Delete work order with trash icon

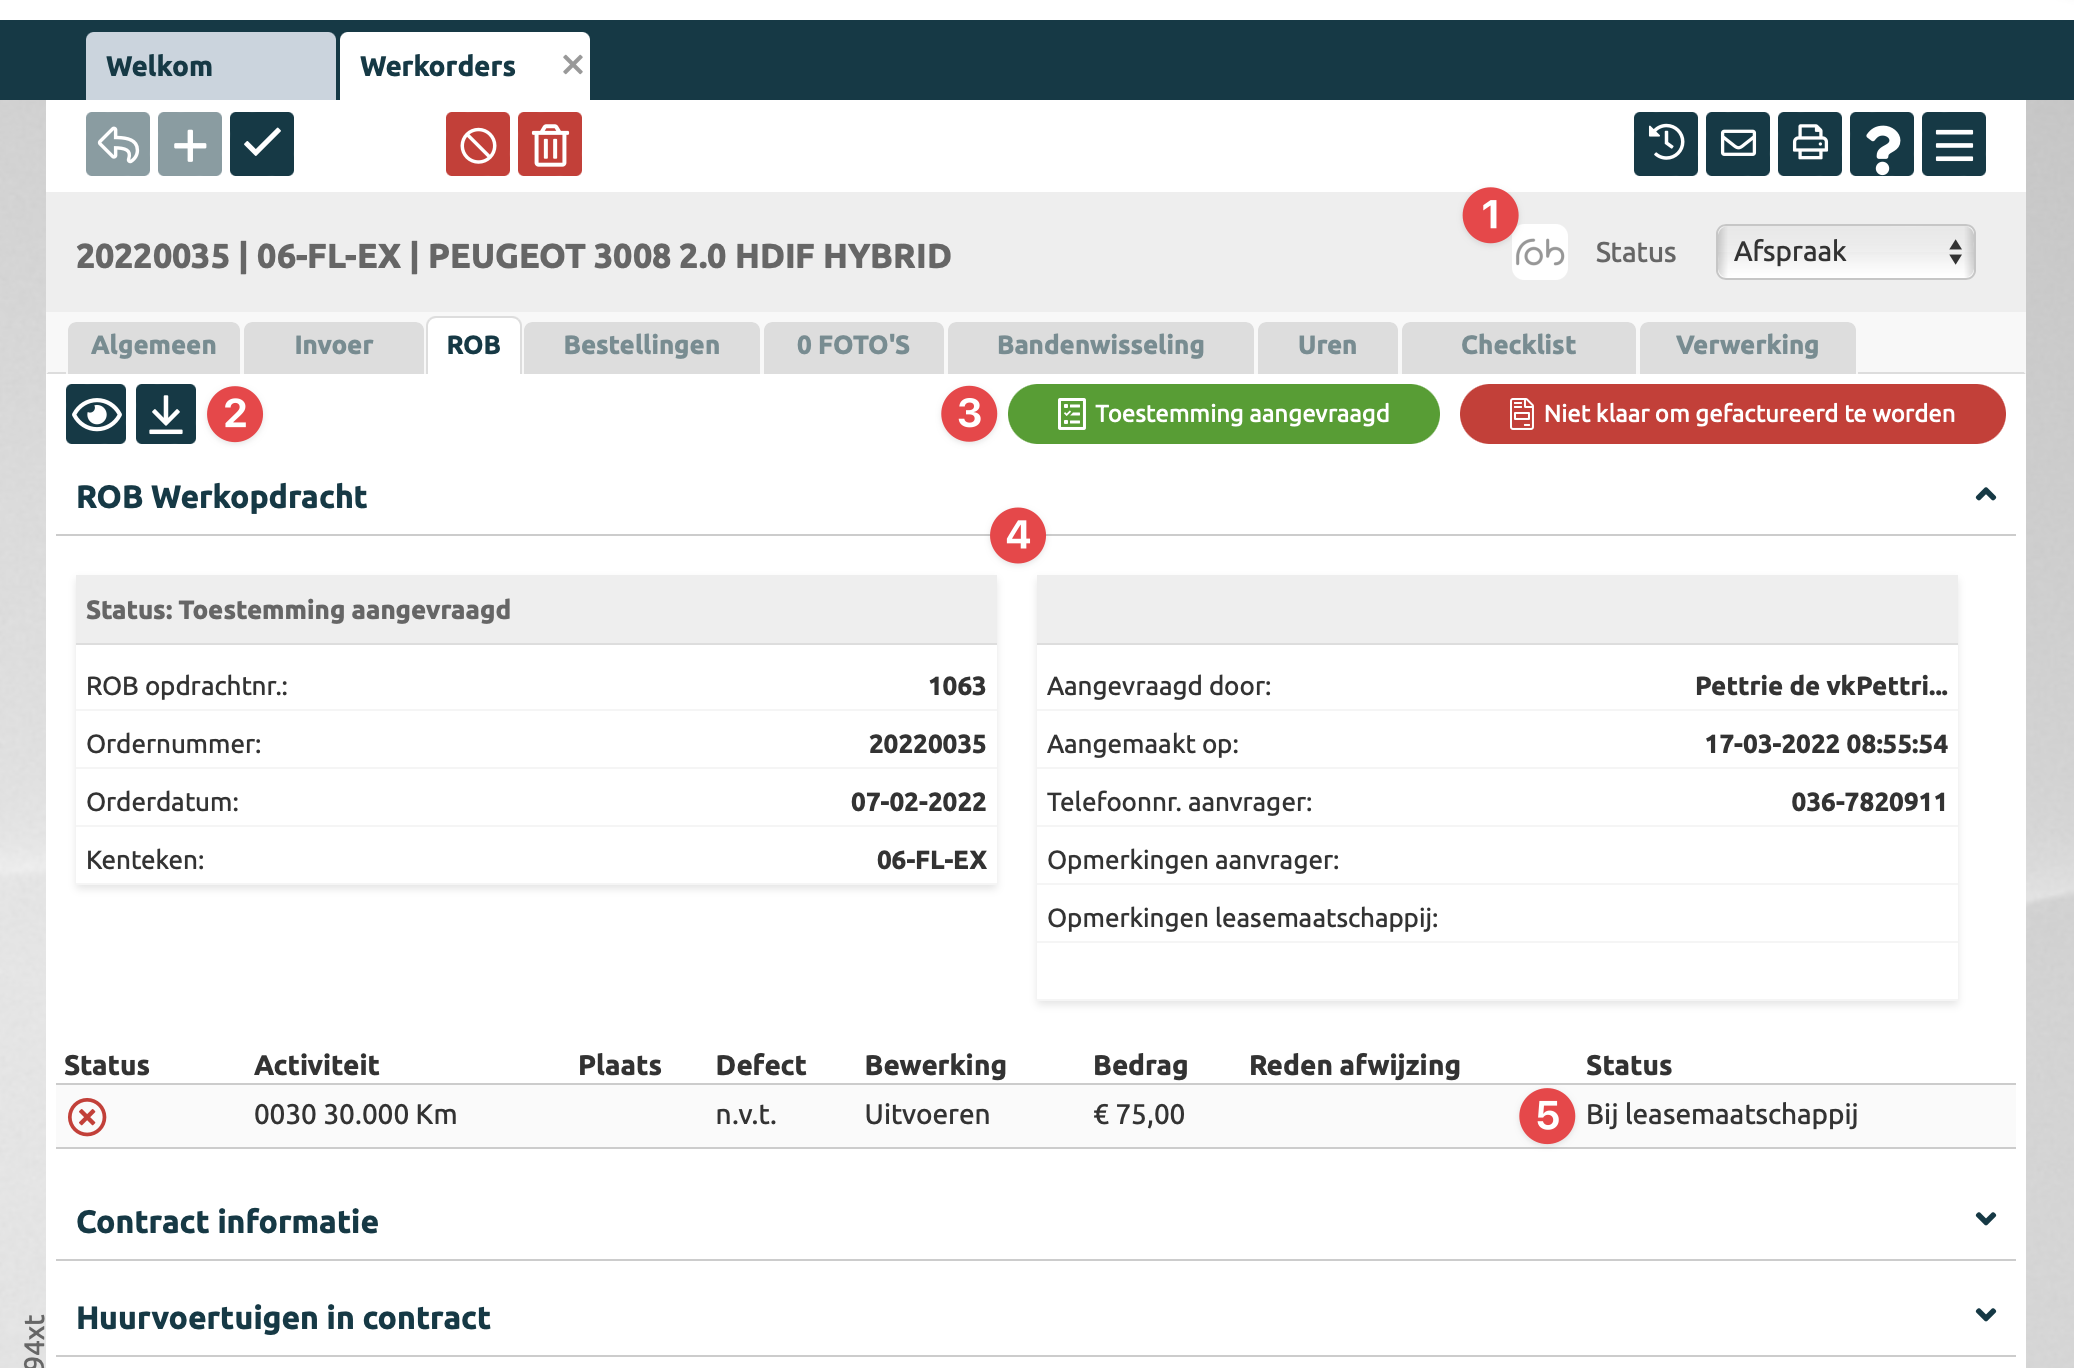click(550, 145)
